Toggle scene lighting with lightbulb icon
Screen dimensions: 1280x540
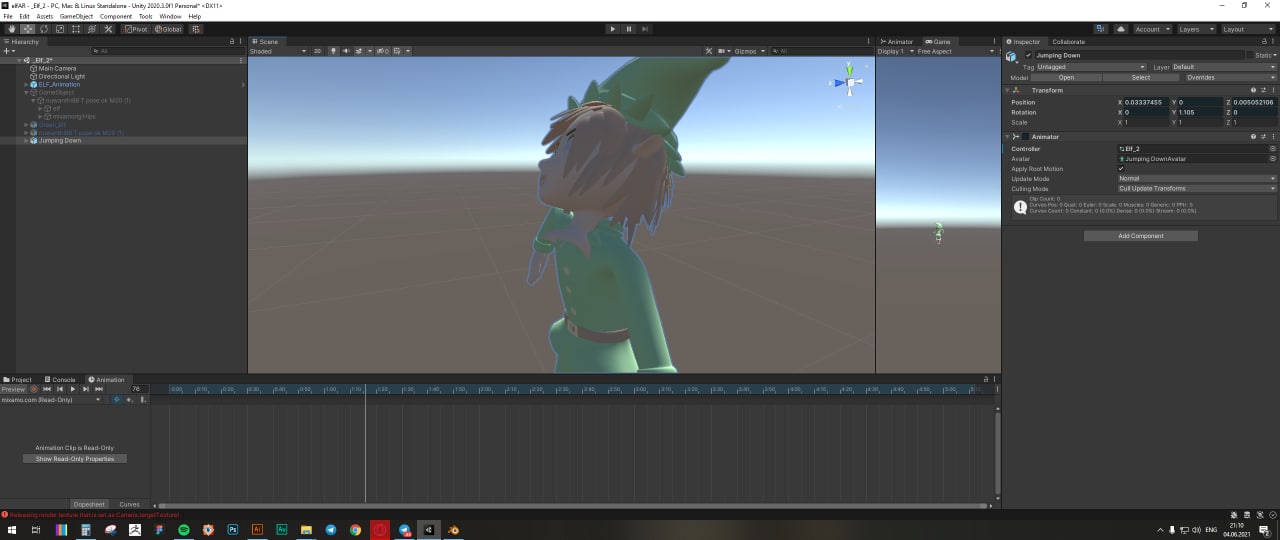pos(333,51)
